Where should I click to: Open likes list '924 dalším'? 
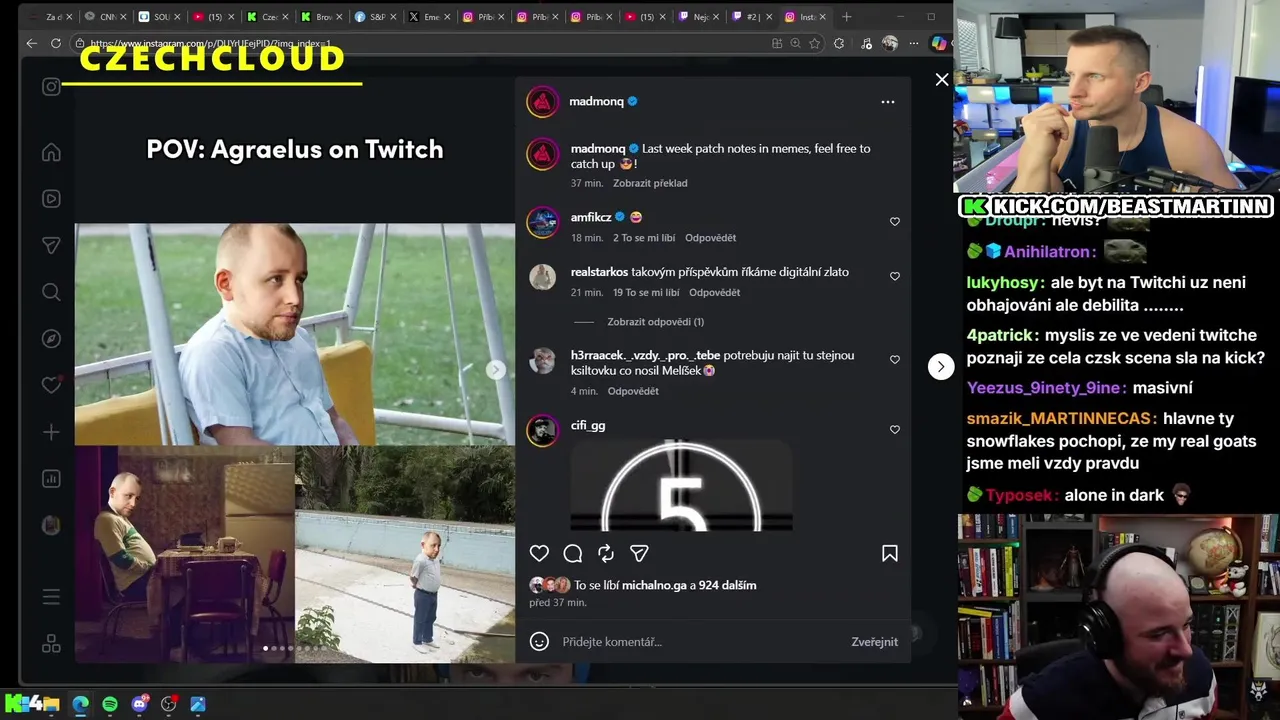[x=727, y=585]
